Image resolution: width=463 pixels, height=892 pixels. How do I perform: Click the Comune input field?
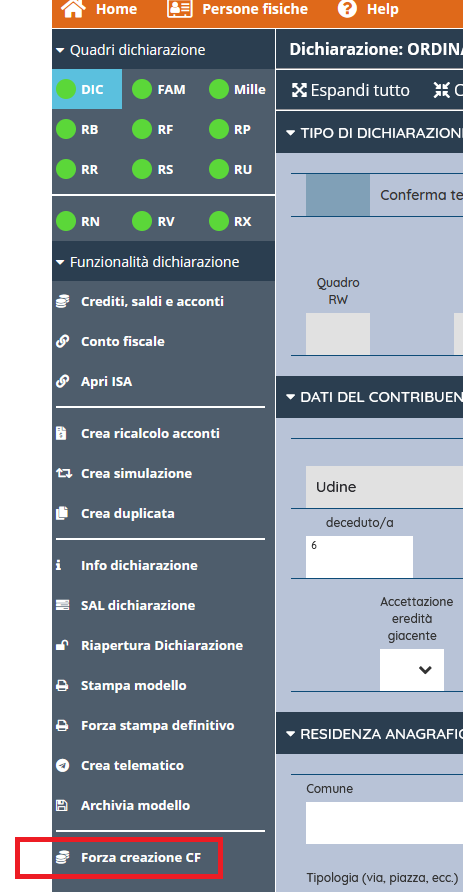pos(384,823)
